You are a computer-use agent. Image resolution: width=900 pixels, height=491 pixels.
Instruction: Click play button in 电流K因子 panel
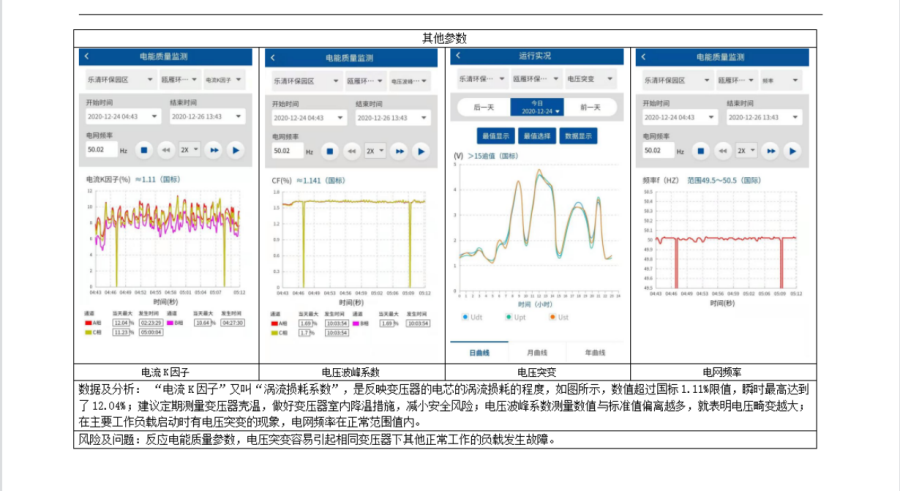(x=235, y=150)
